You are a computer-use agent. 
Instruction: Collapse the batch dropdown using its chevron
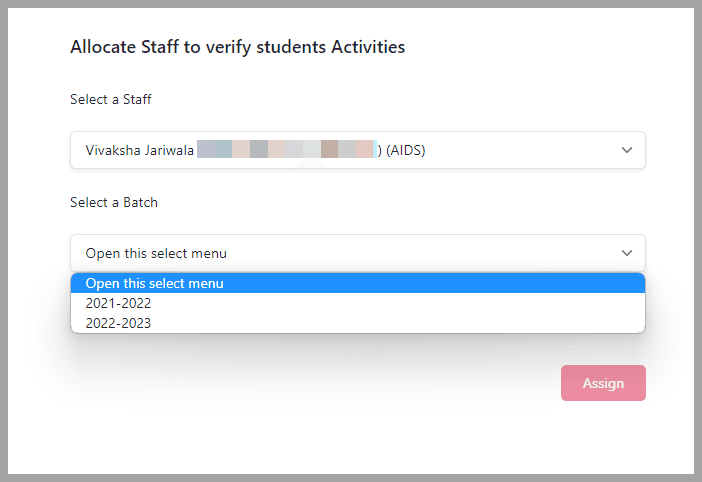(627, 253)
